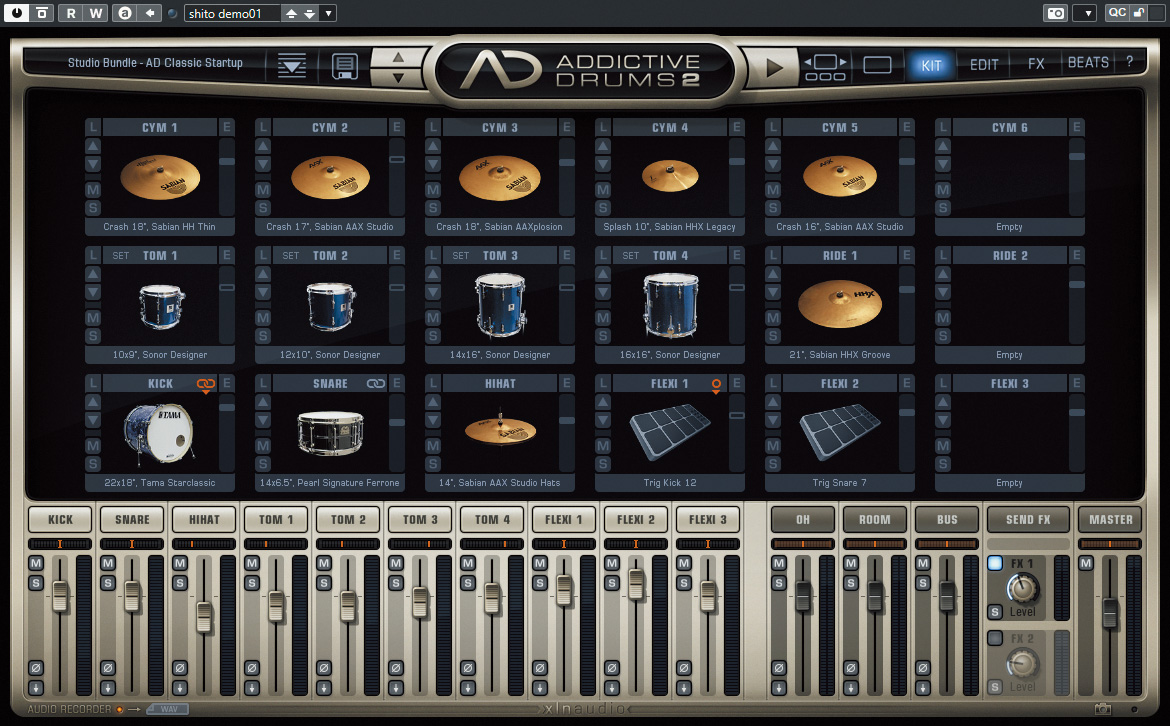Switch to the FX page
This screenshot has height=726, width=1170.
point(1036,64)
